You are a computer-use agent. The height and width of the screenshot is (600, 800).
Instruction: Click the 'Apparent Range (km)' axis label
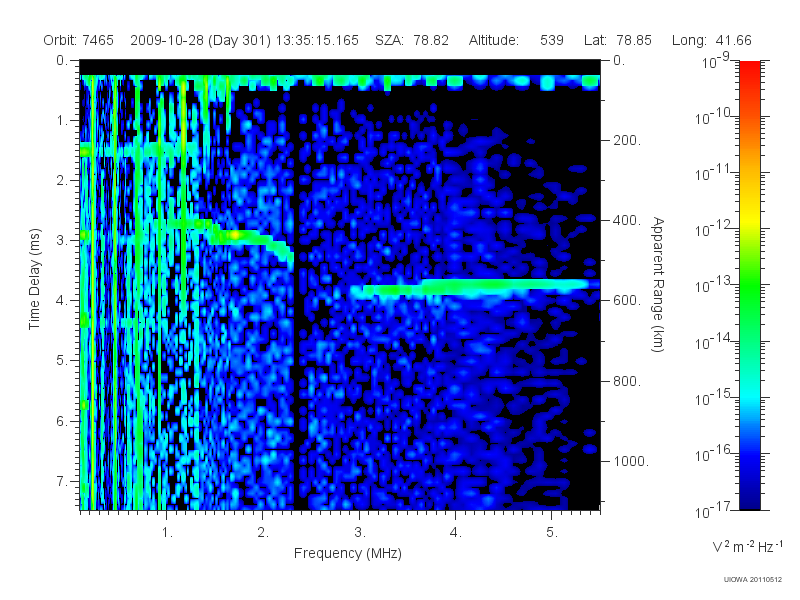658,285
